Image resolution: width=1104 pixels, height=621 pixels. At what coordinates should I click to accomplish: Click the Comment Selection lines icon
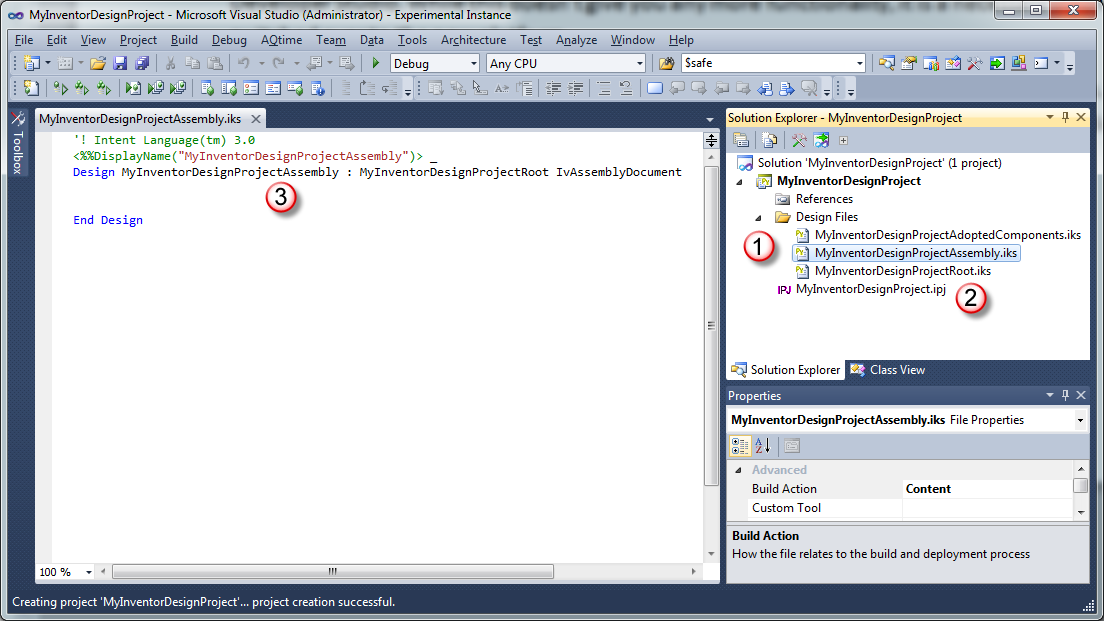(603, 88)
